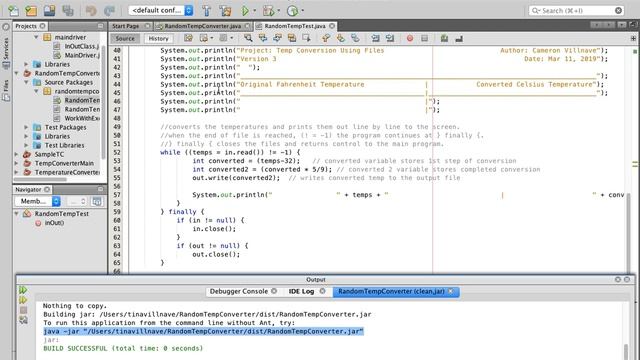The width and height of the screenshot is (640, 360).
Task: Click the Debug Project icon
Action: pyautogui.click(x=268, y=11)
